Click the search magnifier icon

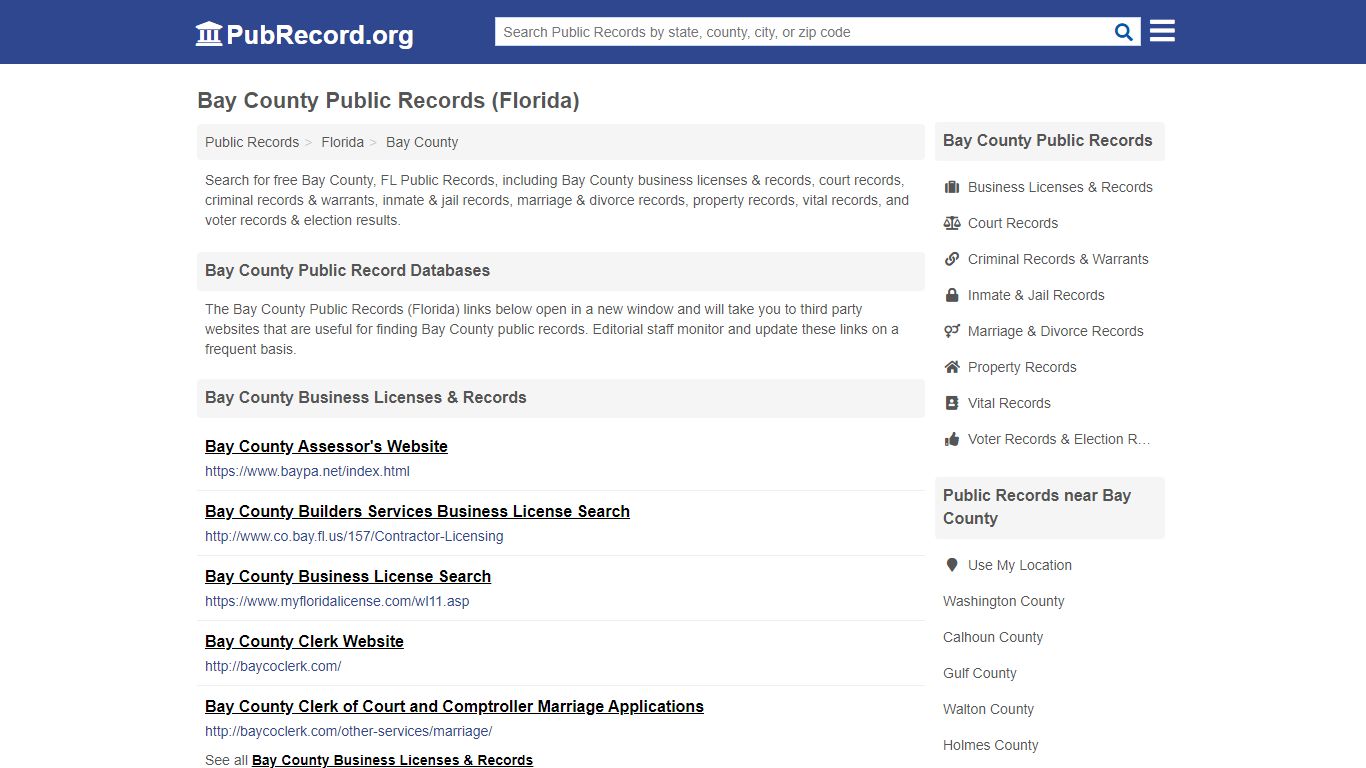(1124, 32)
